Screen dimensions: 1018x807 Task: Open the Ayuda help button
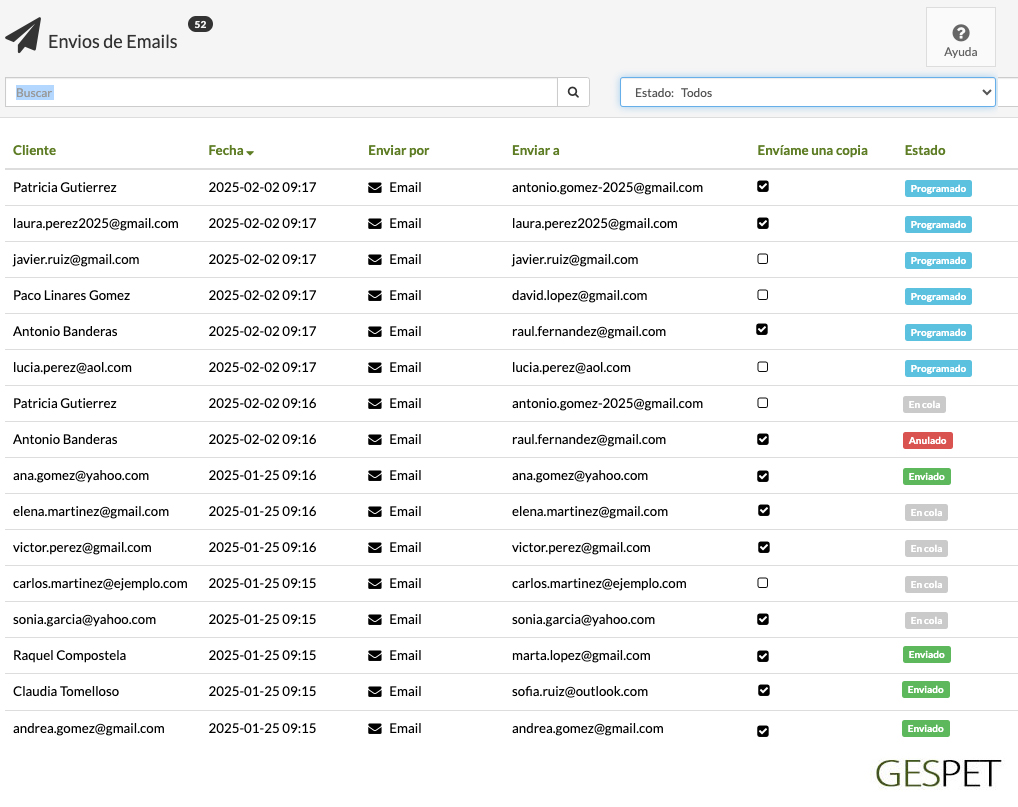coord(960,38)
